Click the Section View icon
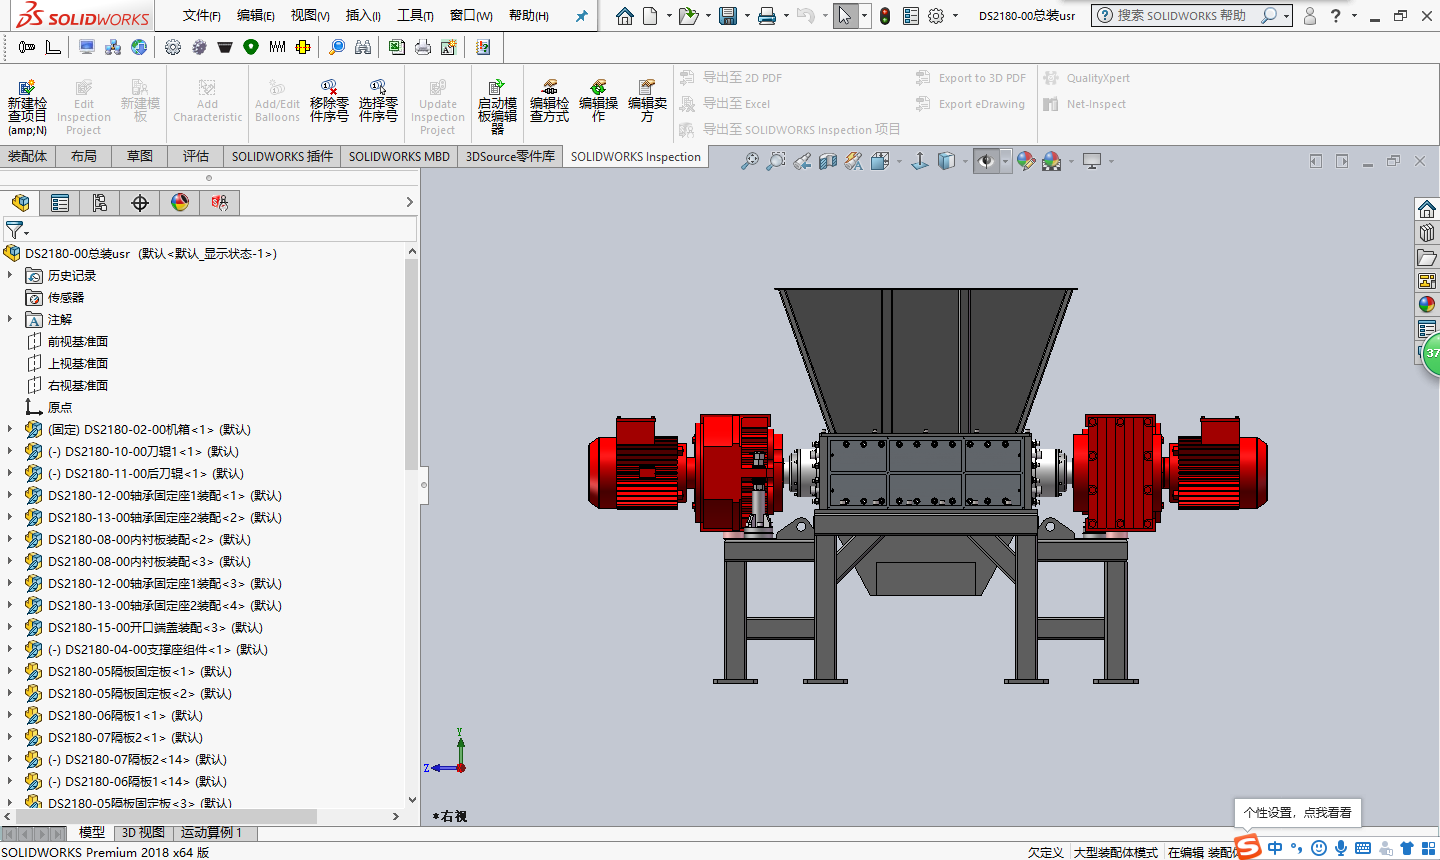The height and width of the screenshot is (860, 1440). pyautogui.click(x=827, y=161)
